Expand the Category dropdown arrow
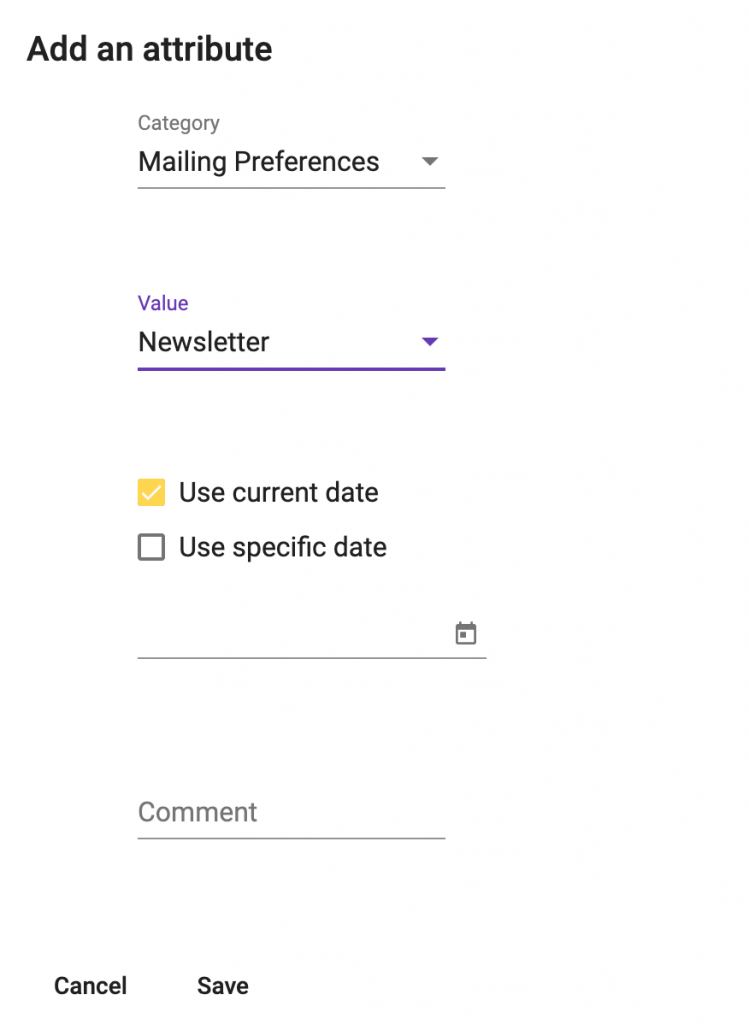Image resolution: width=749 pixels, height=1024 pixels. click(430, 161)
